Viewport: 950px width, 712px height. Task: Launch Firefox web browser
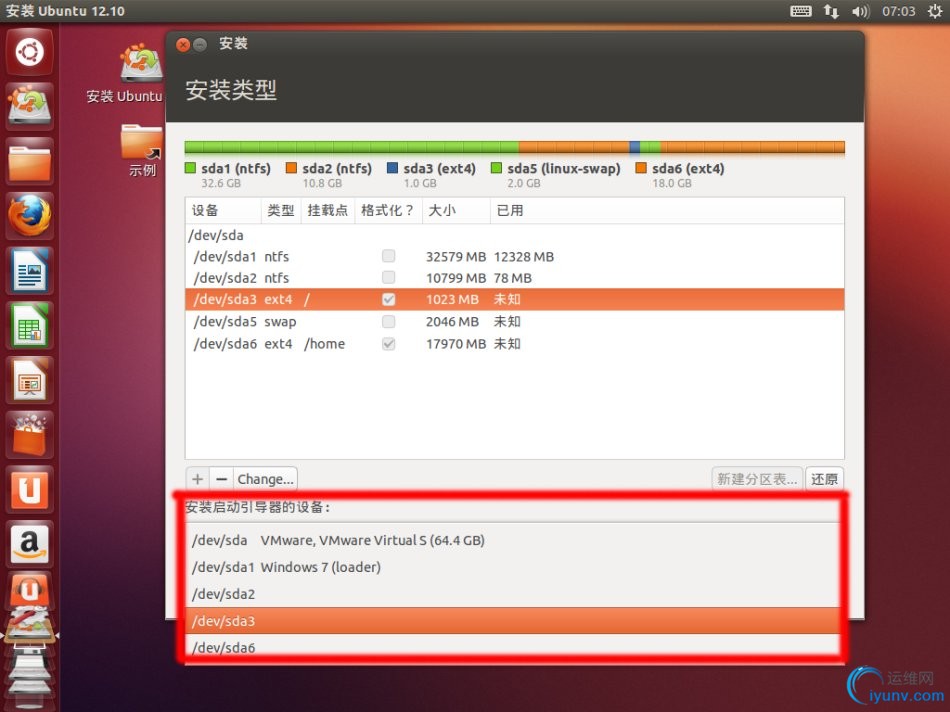click(30, 216)
